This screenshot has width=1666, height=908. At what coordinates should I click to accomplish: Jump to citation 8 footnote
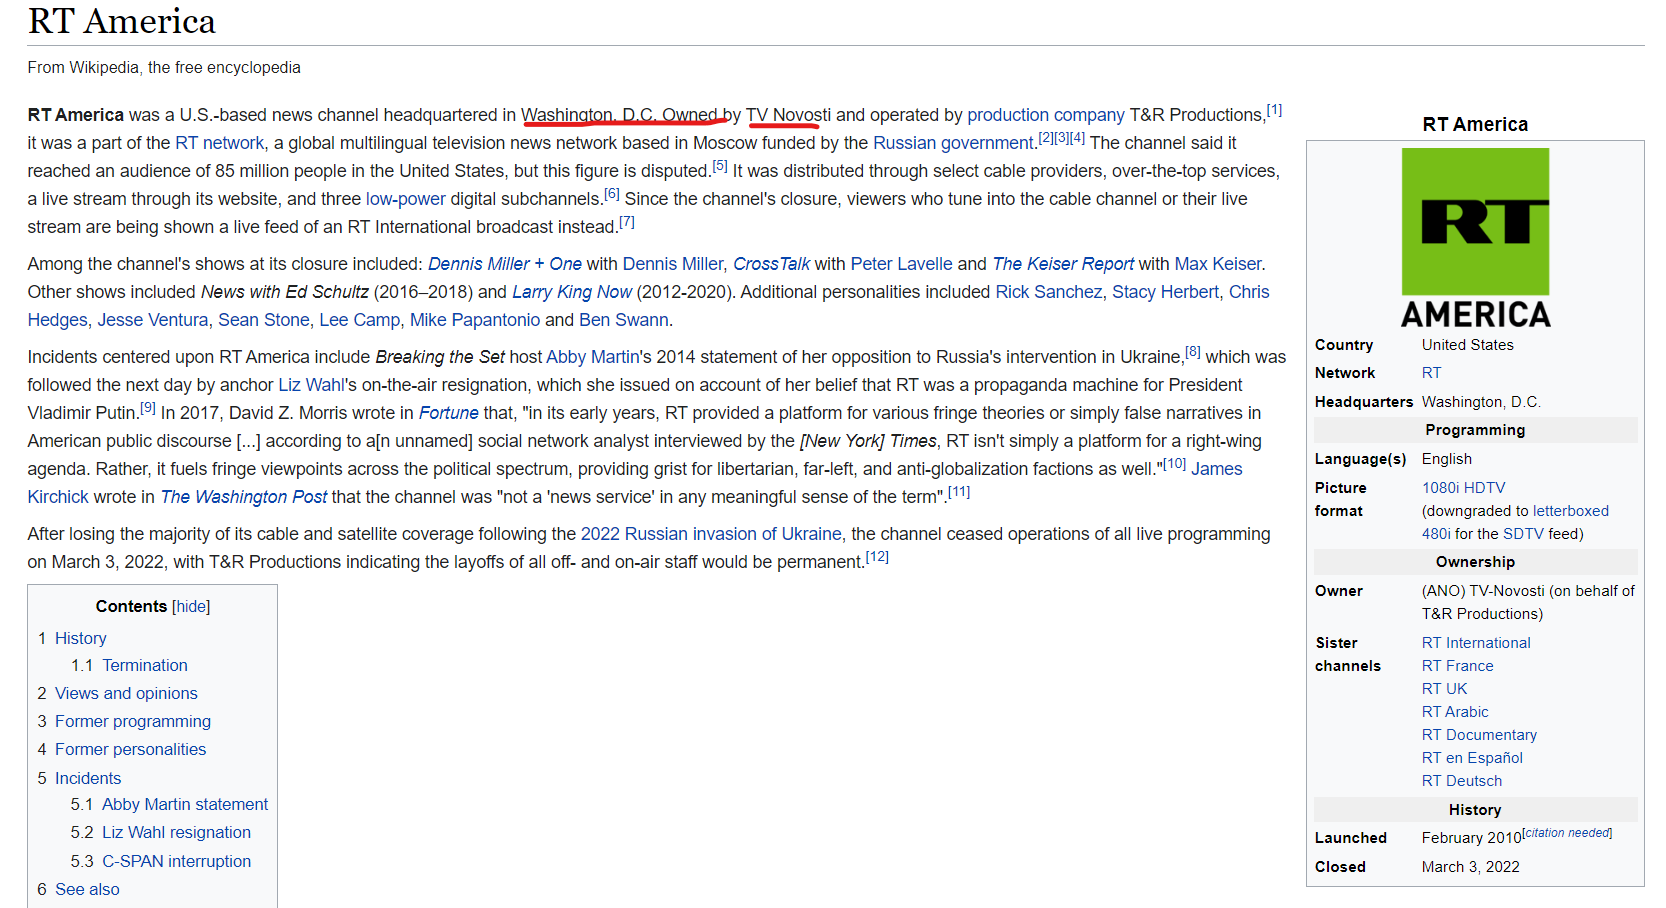[x=1193, y=352]
